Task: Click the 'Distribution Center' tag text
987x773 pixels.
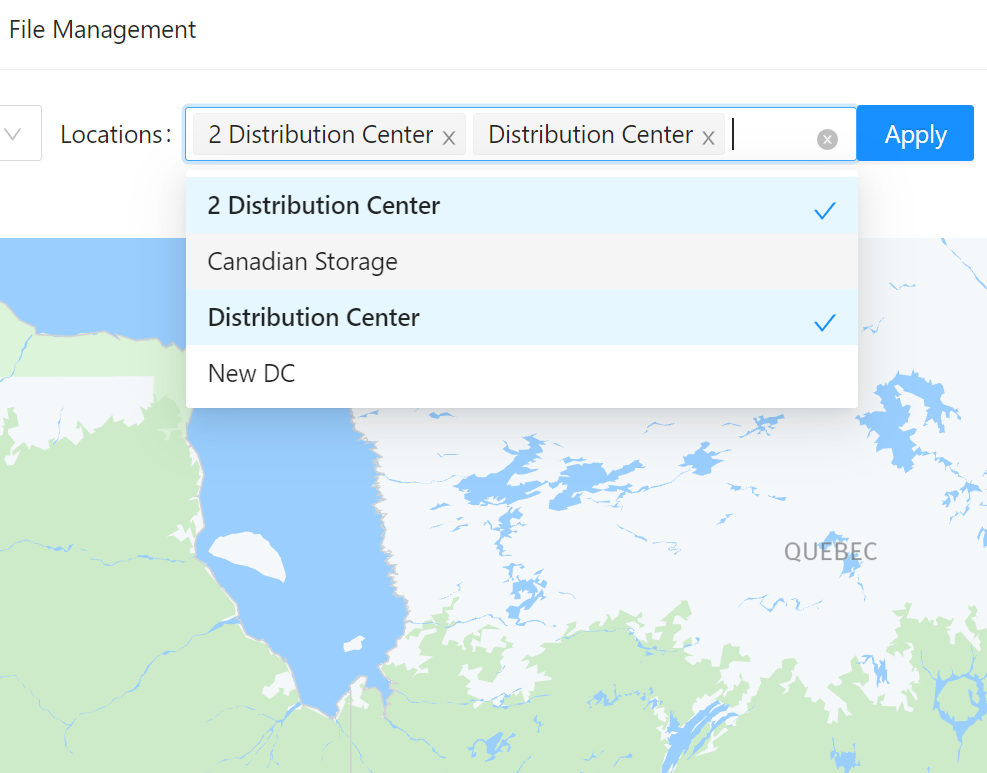Action: point(590,134)
